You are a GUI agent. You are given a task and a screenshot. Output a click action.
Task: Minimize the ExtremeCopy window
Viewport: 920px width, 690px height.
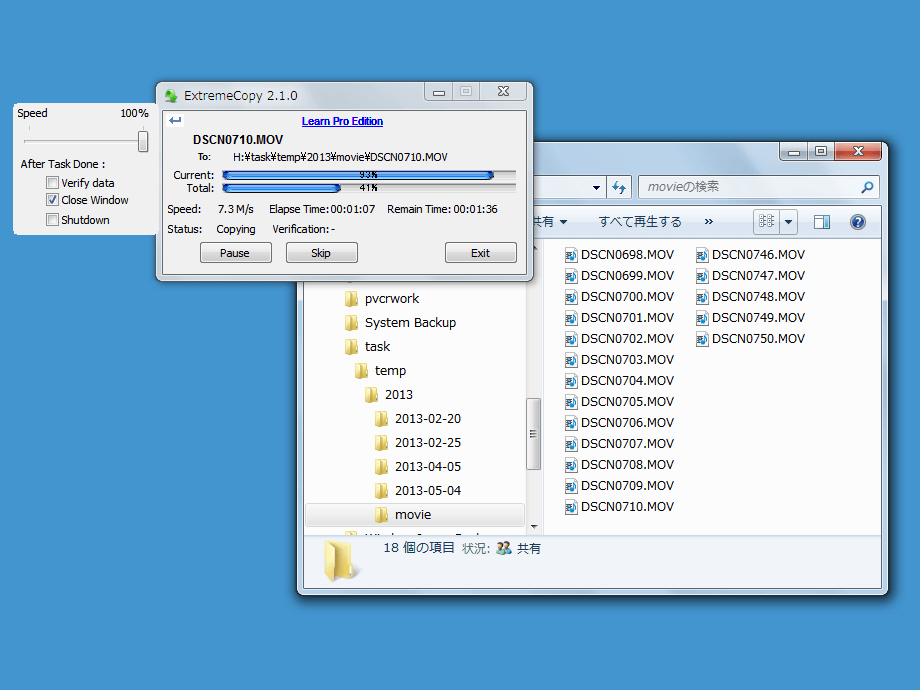click(439, 92)
